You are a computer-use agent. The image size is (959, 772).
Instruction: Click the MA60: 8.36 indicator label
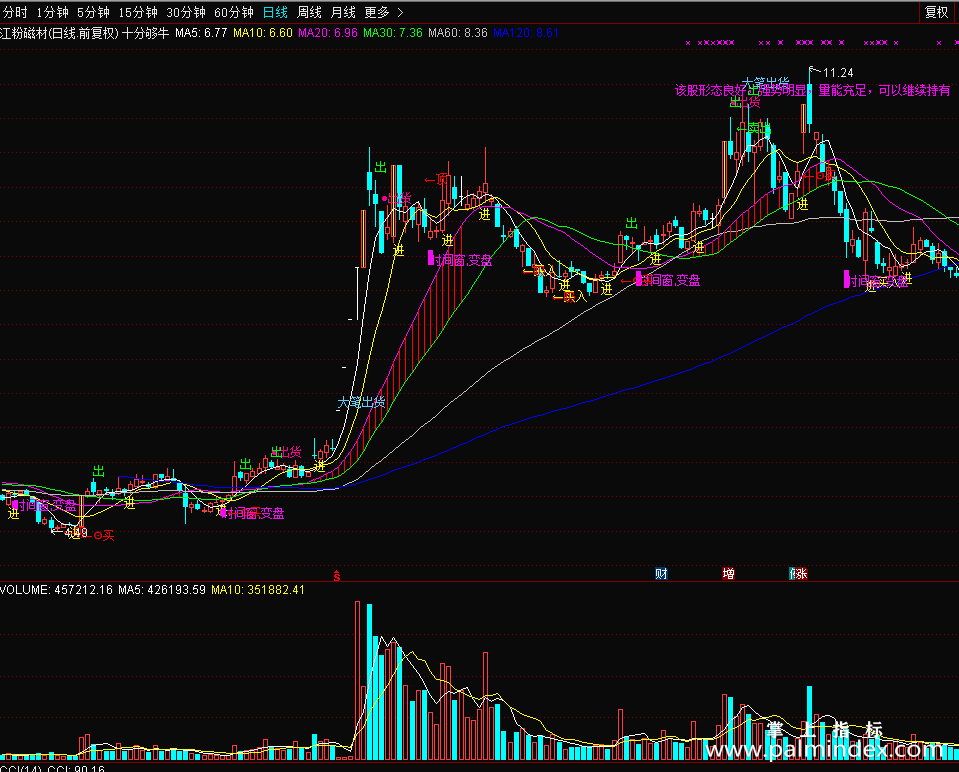click(x=457, y=33)
